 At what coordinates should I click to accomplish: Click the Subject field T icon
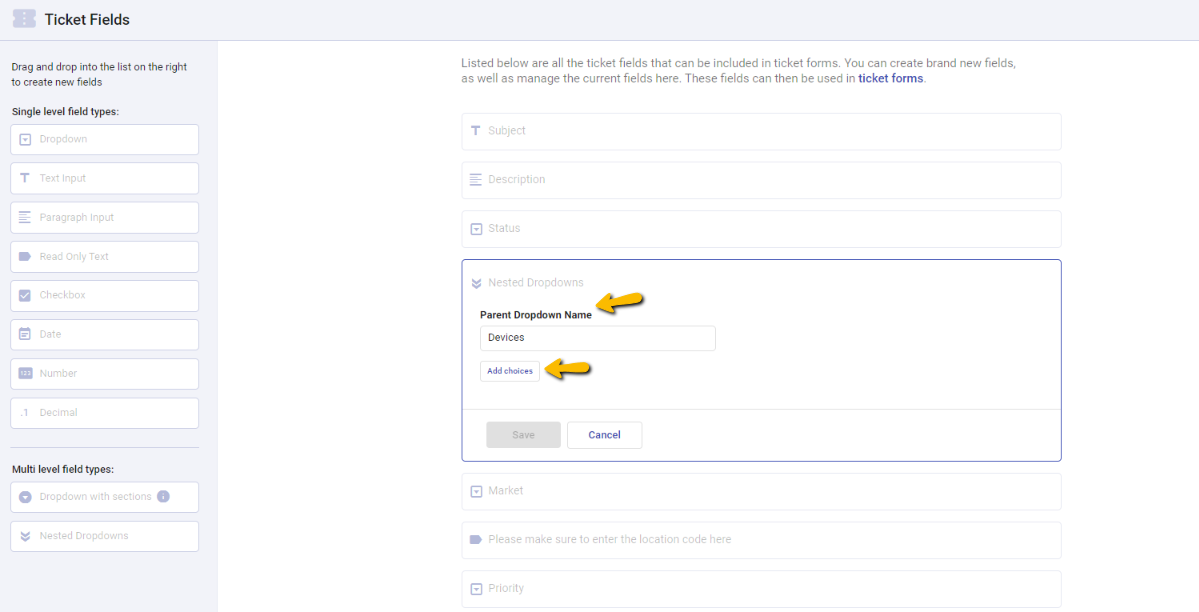476,131
